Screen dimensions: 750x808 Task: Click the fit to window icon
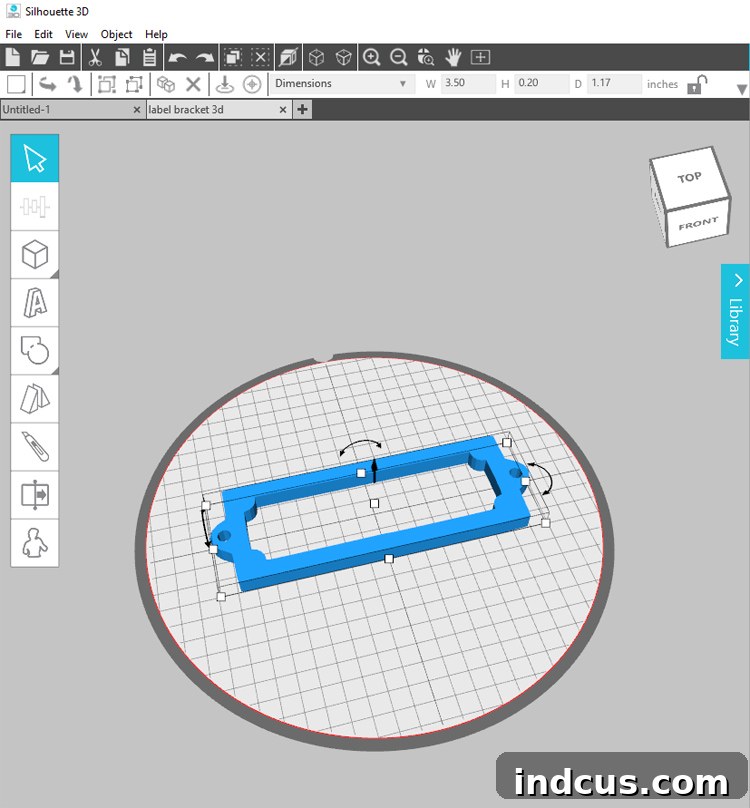click(480, 57)
